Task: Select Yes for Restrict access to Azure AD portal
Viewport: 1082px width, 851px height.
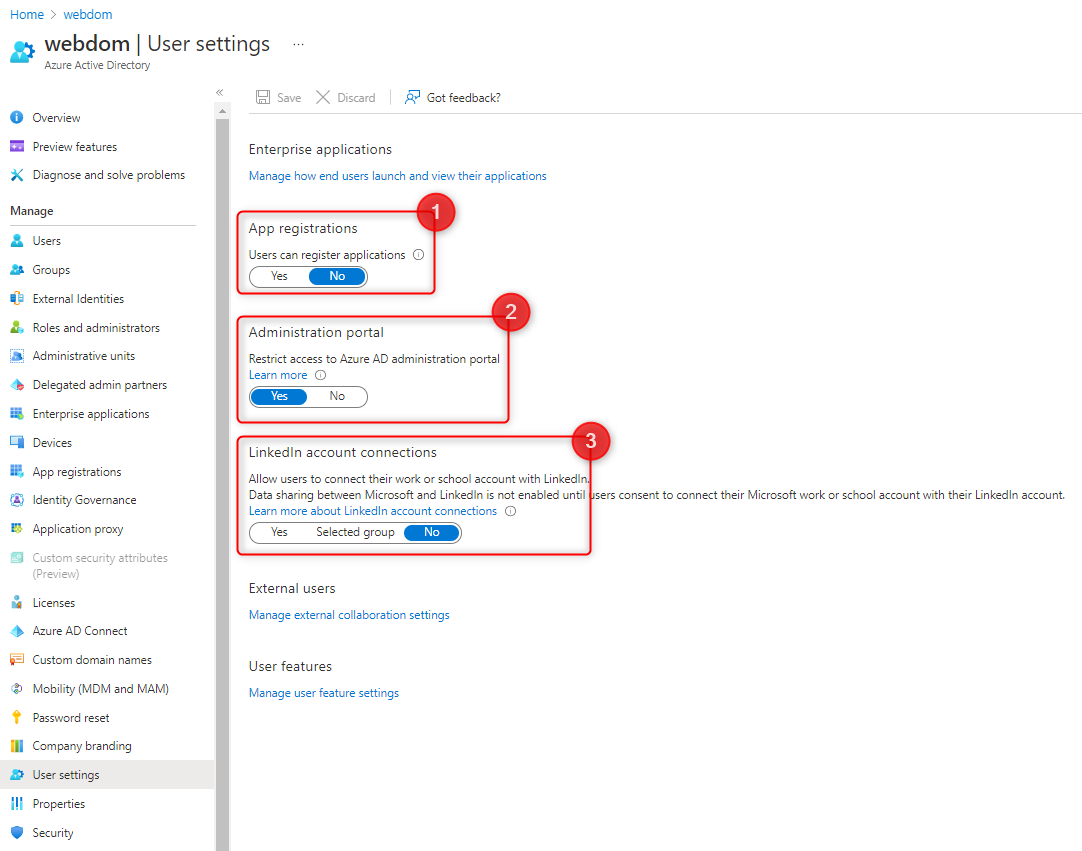Action: [x=279, y=396]
